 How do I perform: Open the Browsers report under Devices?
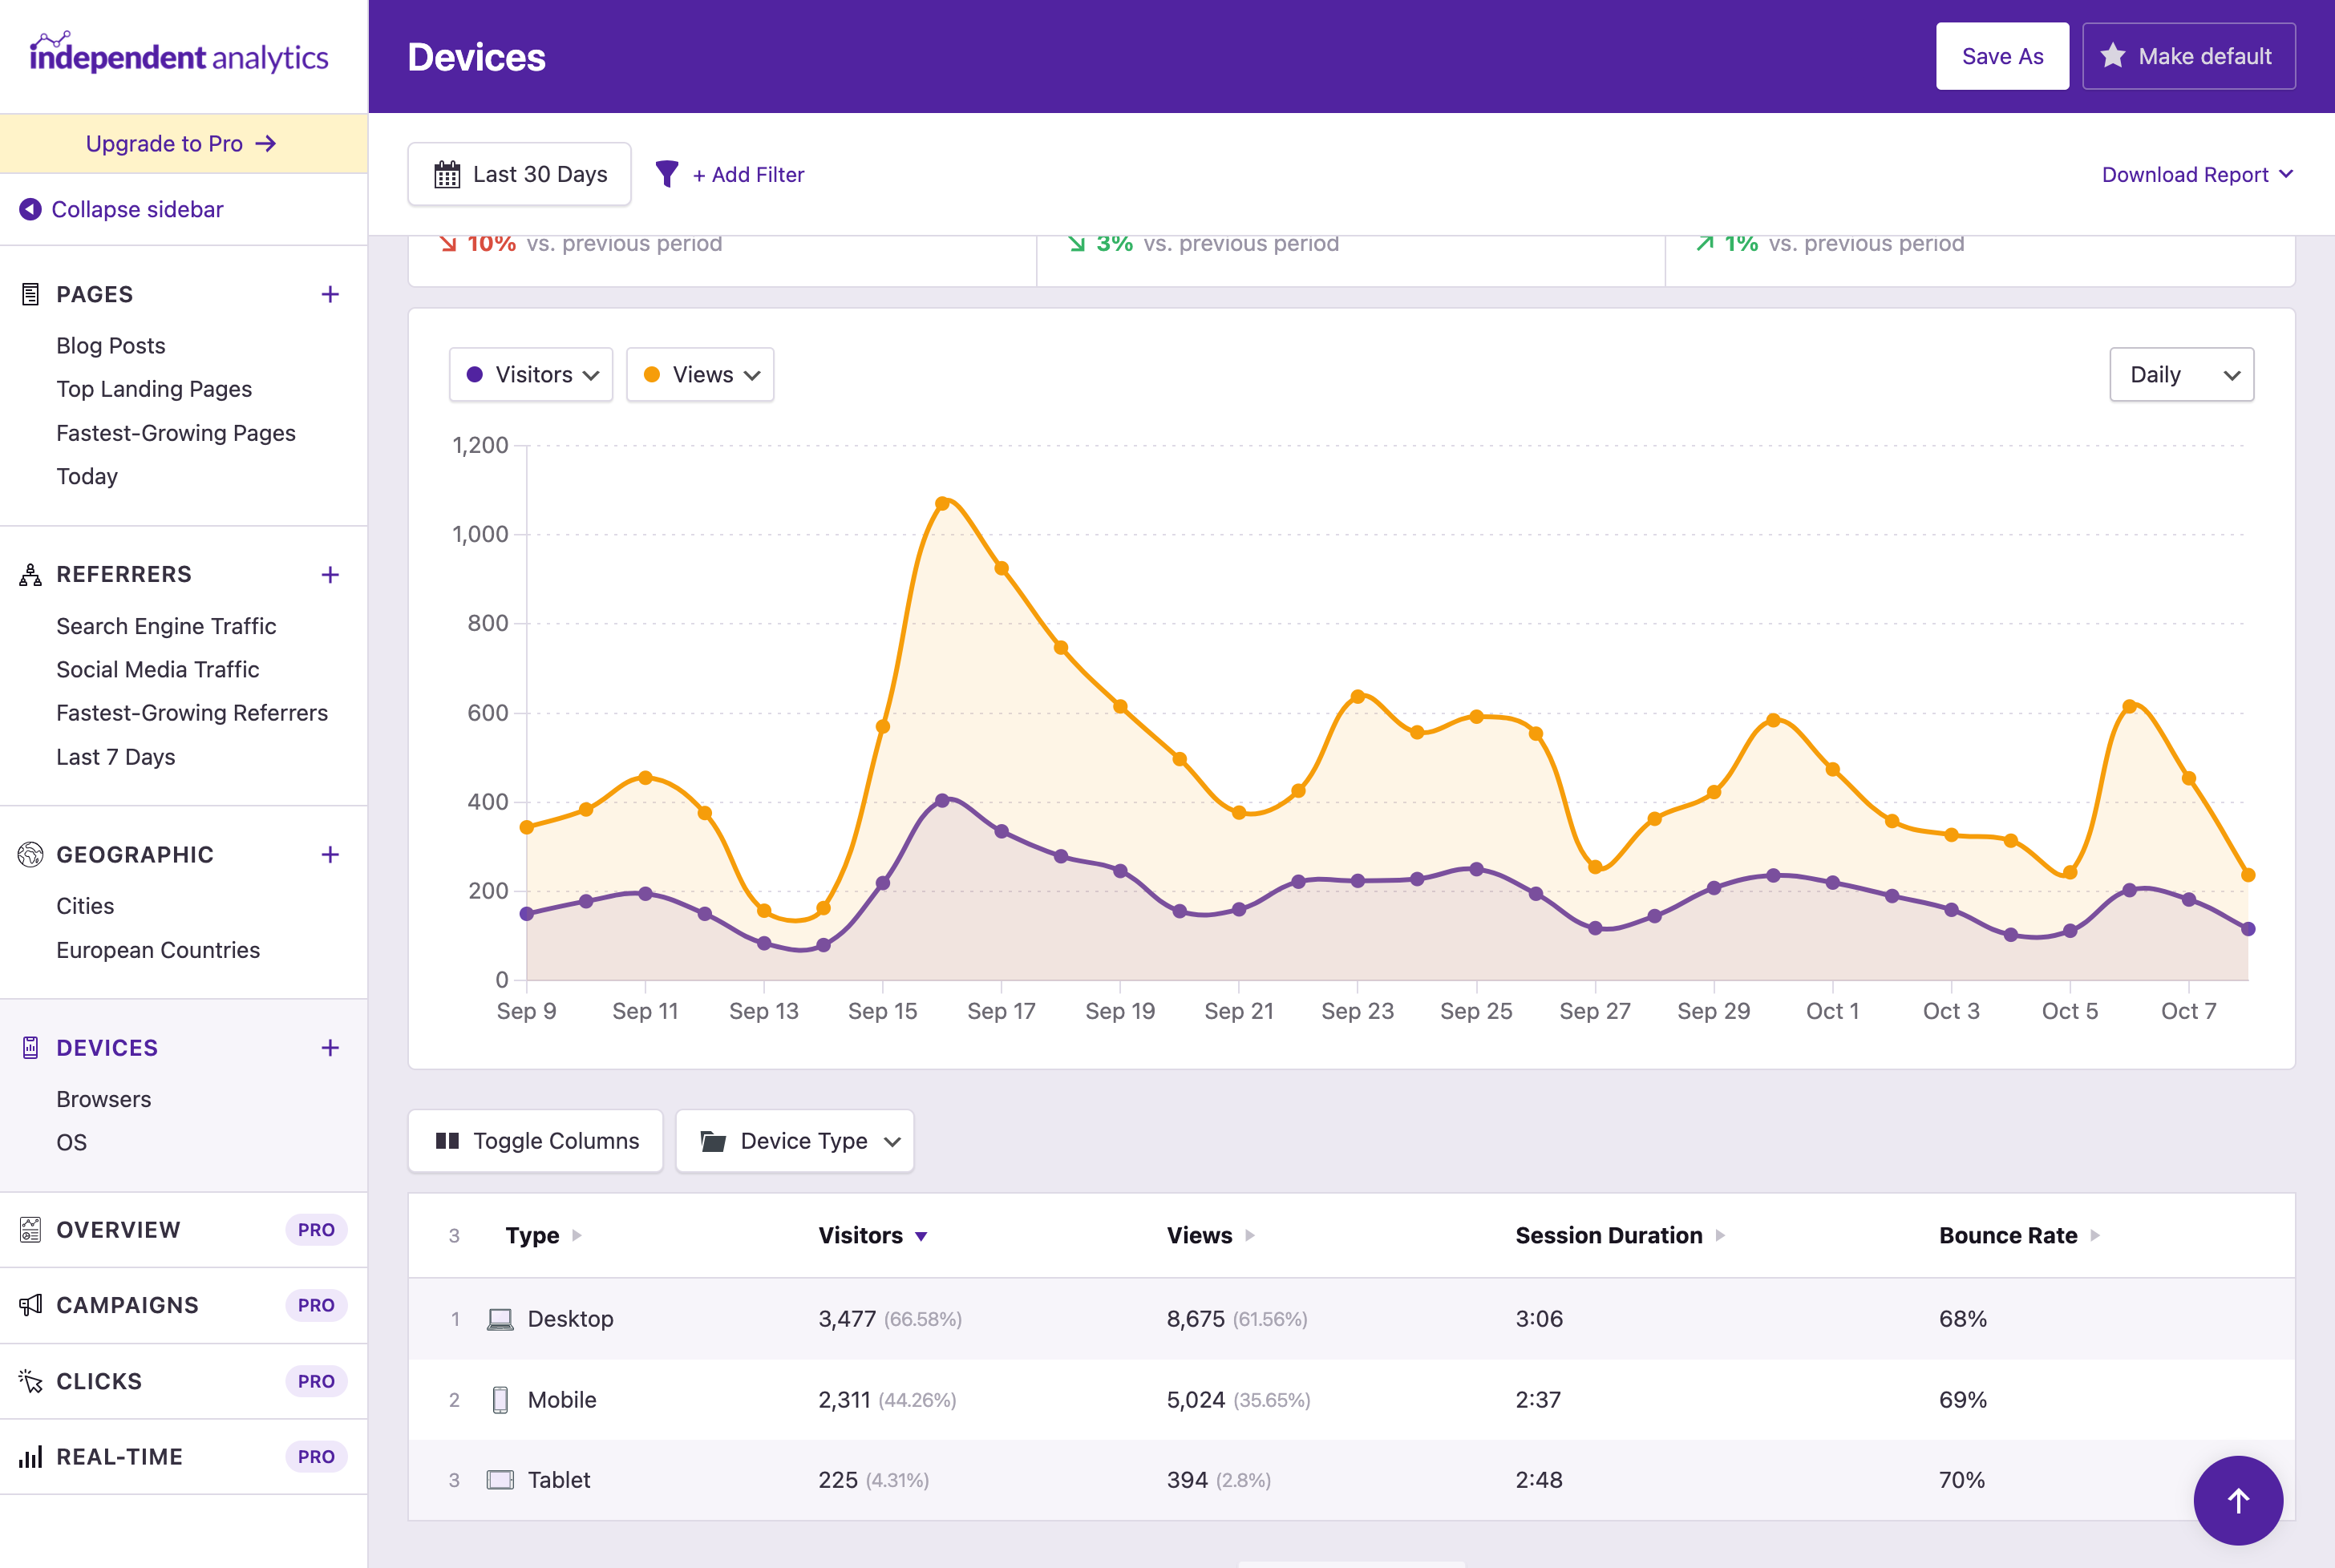point(103,1098)
